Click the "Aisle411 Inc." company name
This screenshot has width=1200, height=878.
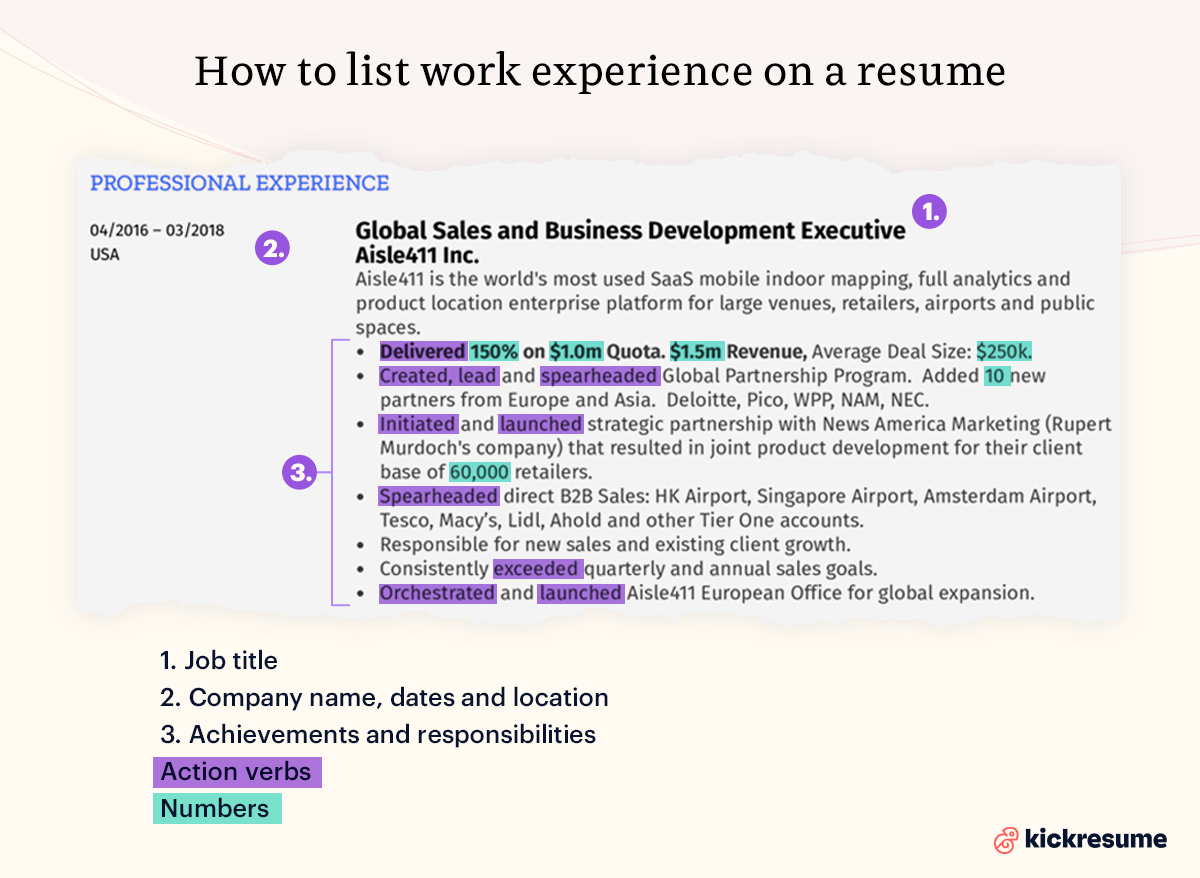click(417, 255)
